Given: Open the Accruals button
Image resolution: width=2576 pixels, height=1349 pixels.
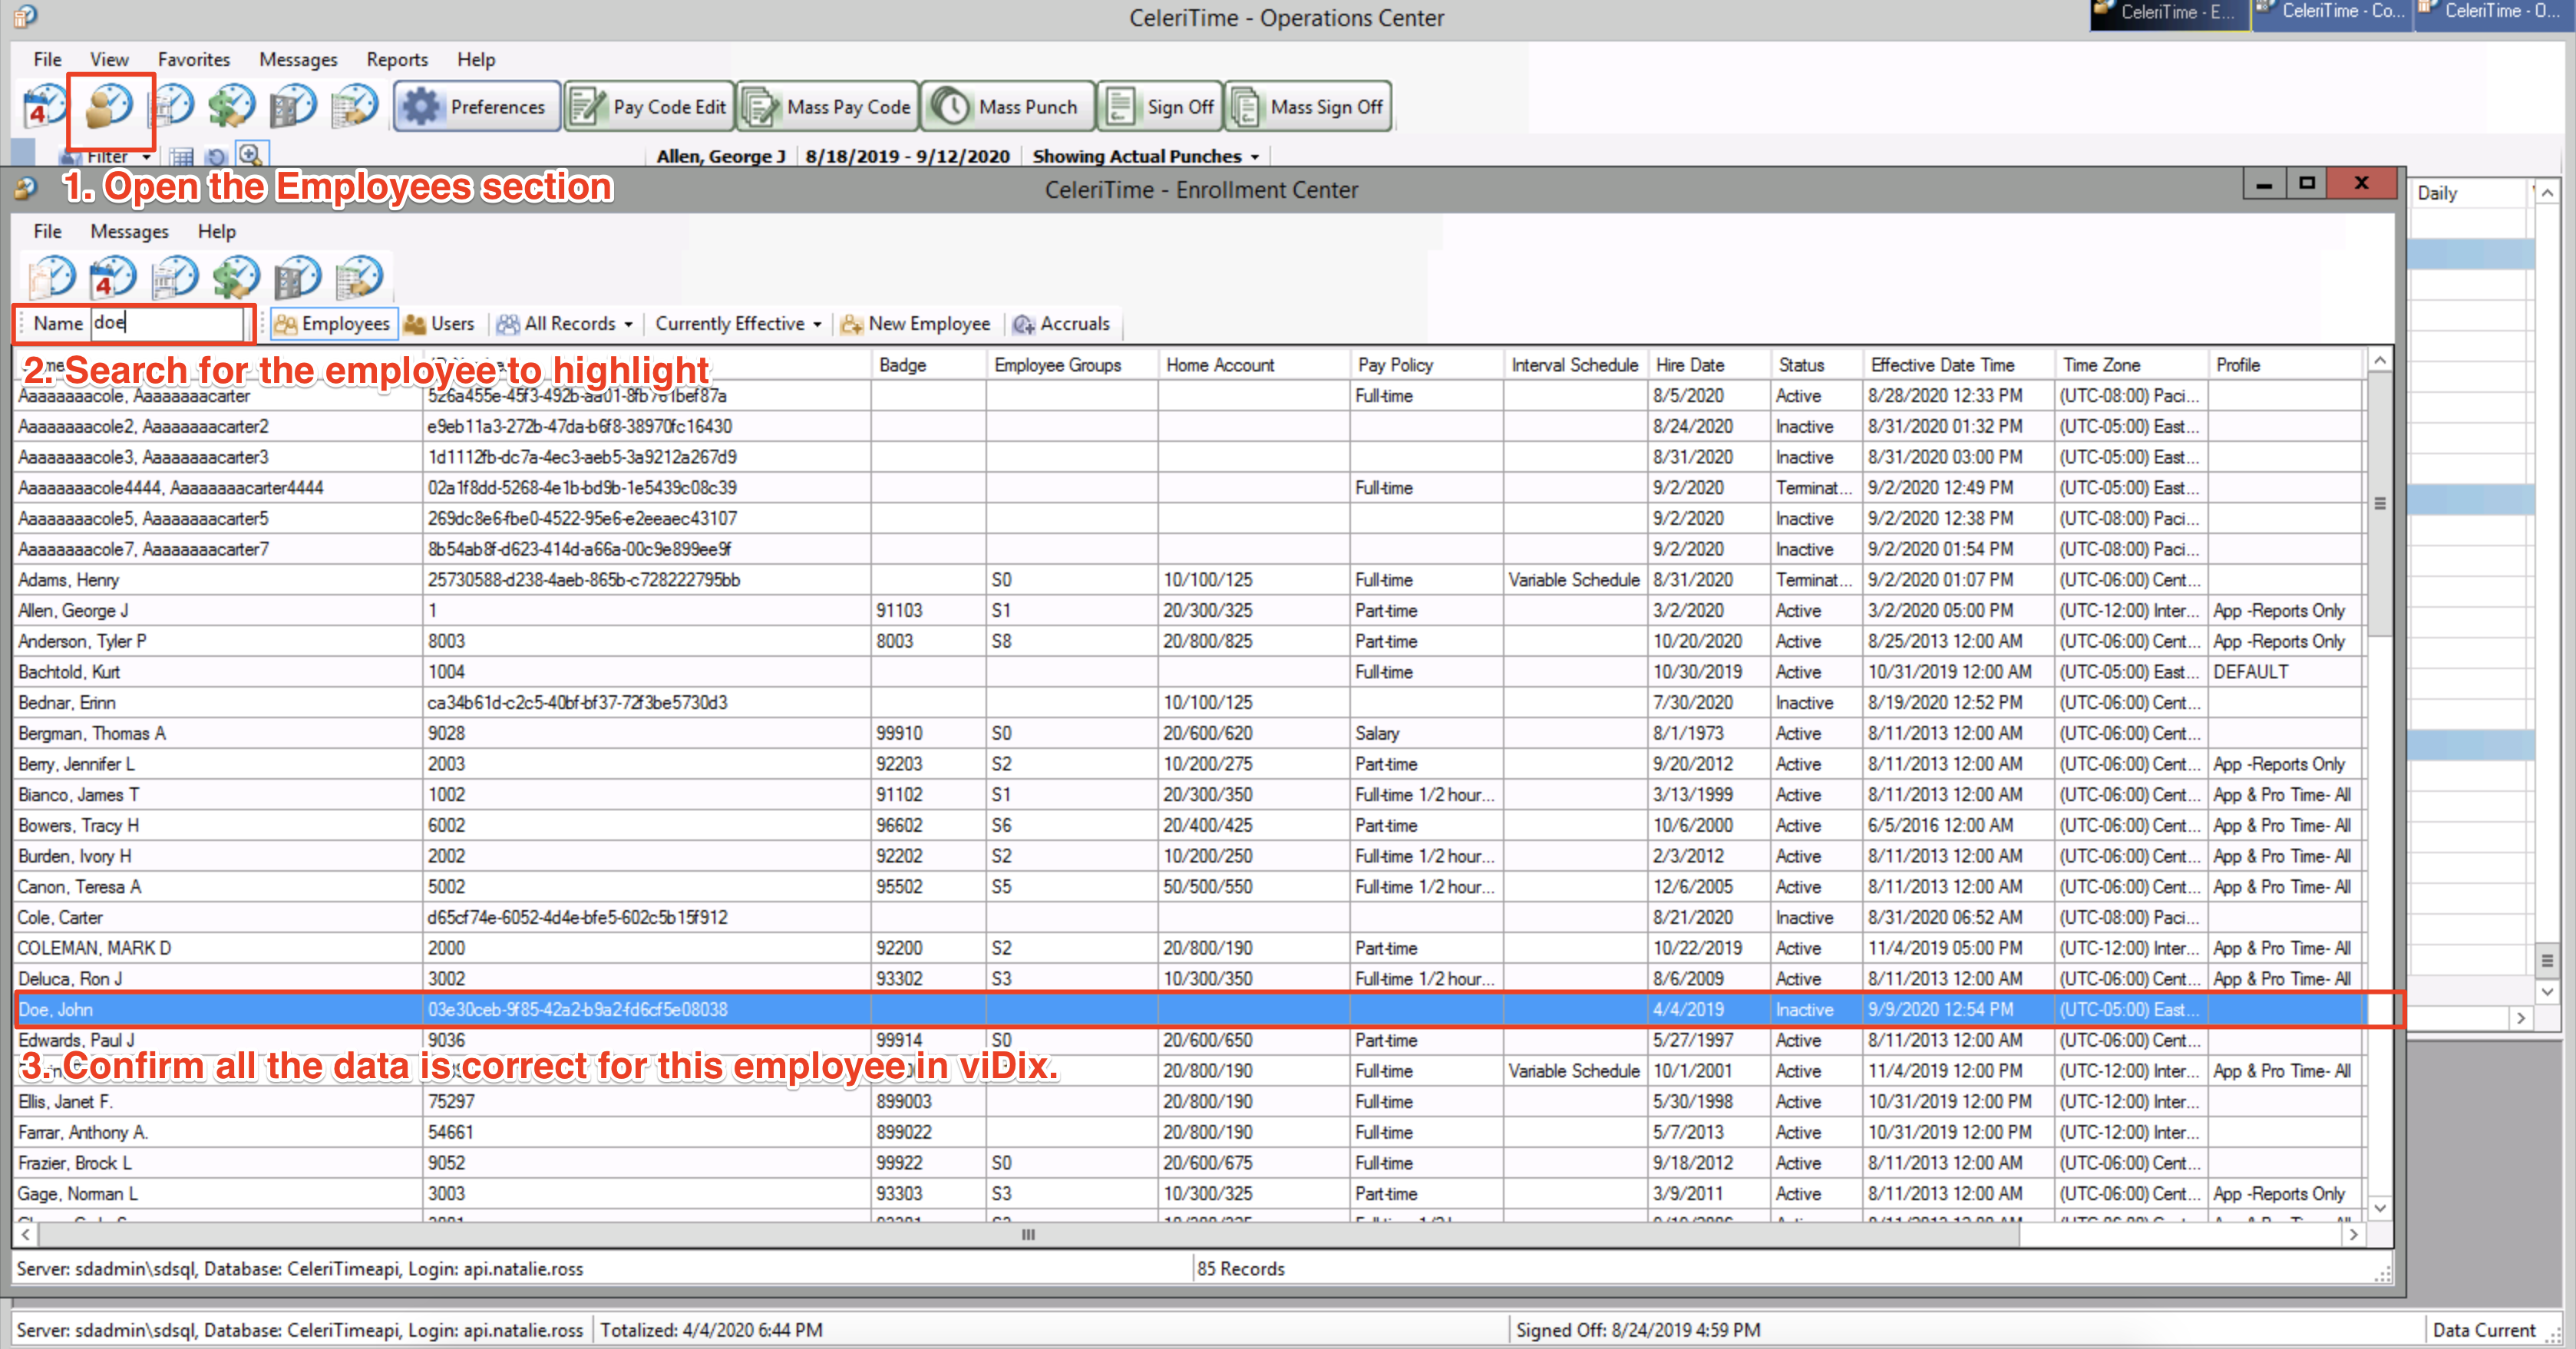Looking at the screenshot, I should pos(1061,323).
